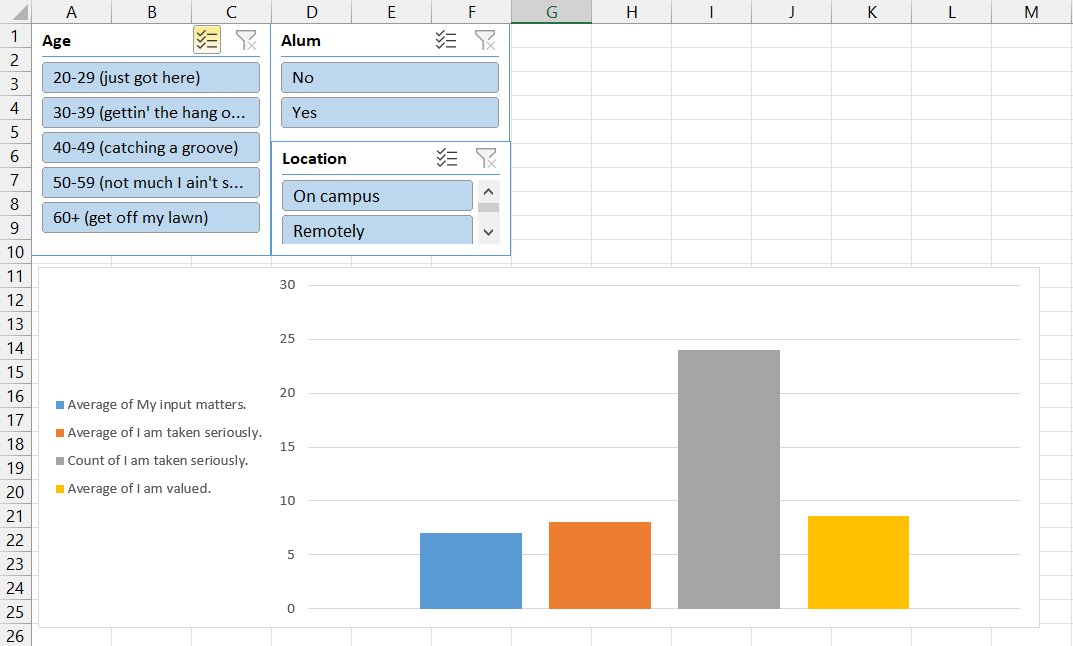Click gray legend swatch for Count entry
The width and height of the screenshot is (1073, 646).
click(x=60, y=461)
